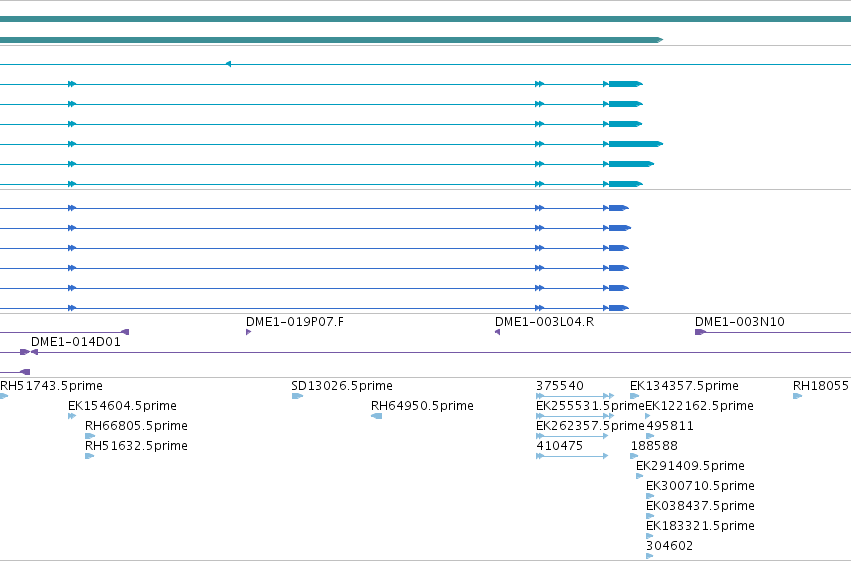Click the purple arrow under DME1-003L04.R
Image resolution: width=851 pixels, height=561 pixels.
[497, 332]
